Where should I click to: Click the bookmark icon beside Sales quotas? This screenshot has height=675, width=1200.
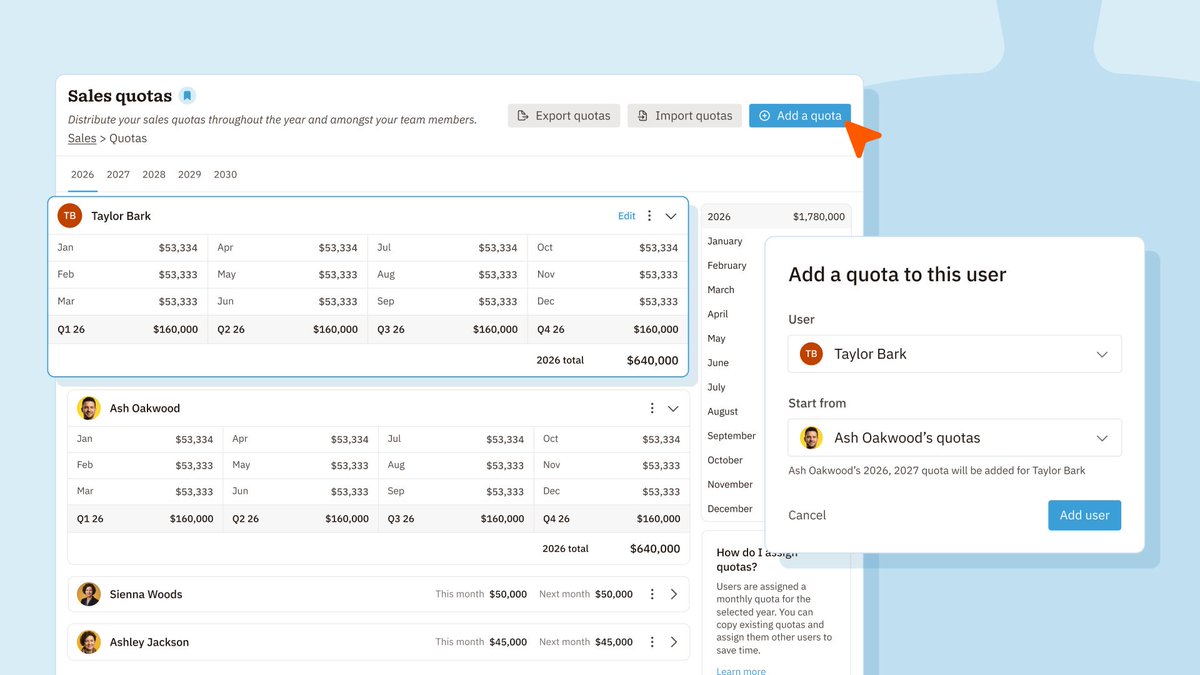click(187, 96)
